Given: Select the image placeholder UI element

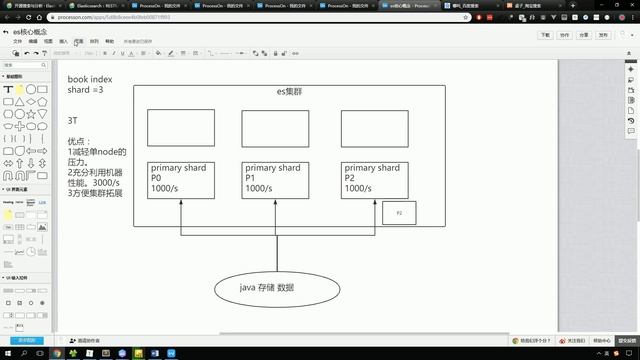Looking at the screenshot, I should (x=42, y=227).
